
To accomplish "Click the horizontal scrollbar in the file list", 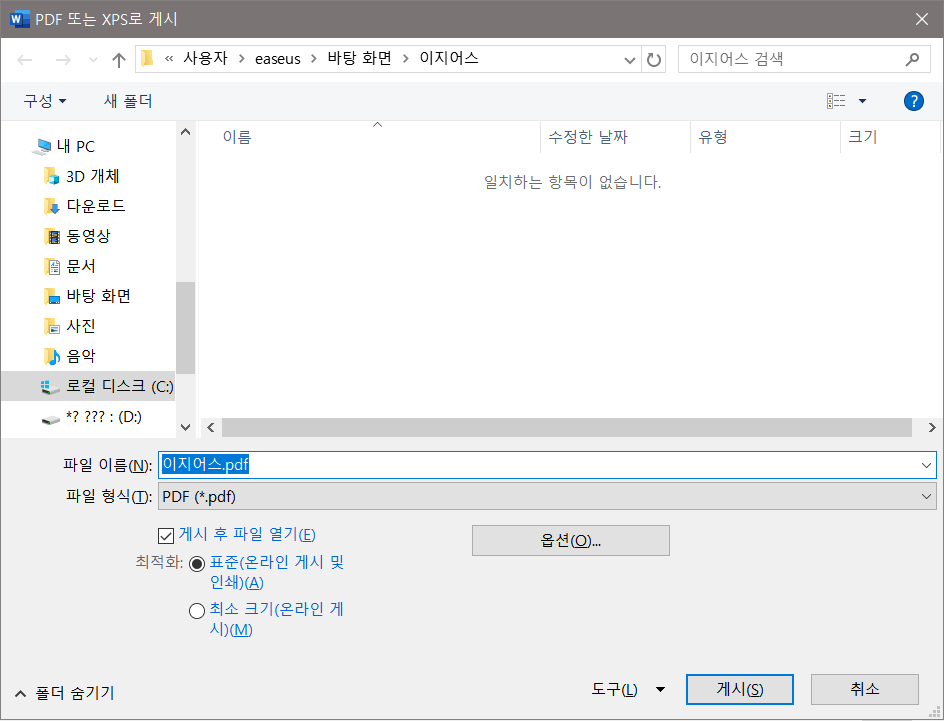I will coord(566,427).
